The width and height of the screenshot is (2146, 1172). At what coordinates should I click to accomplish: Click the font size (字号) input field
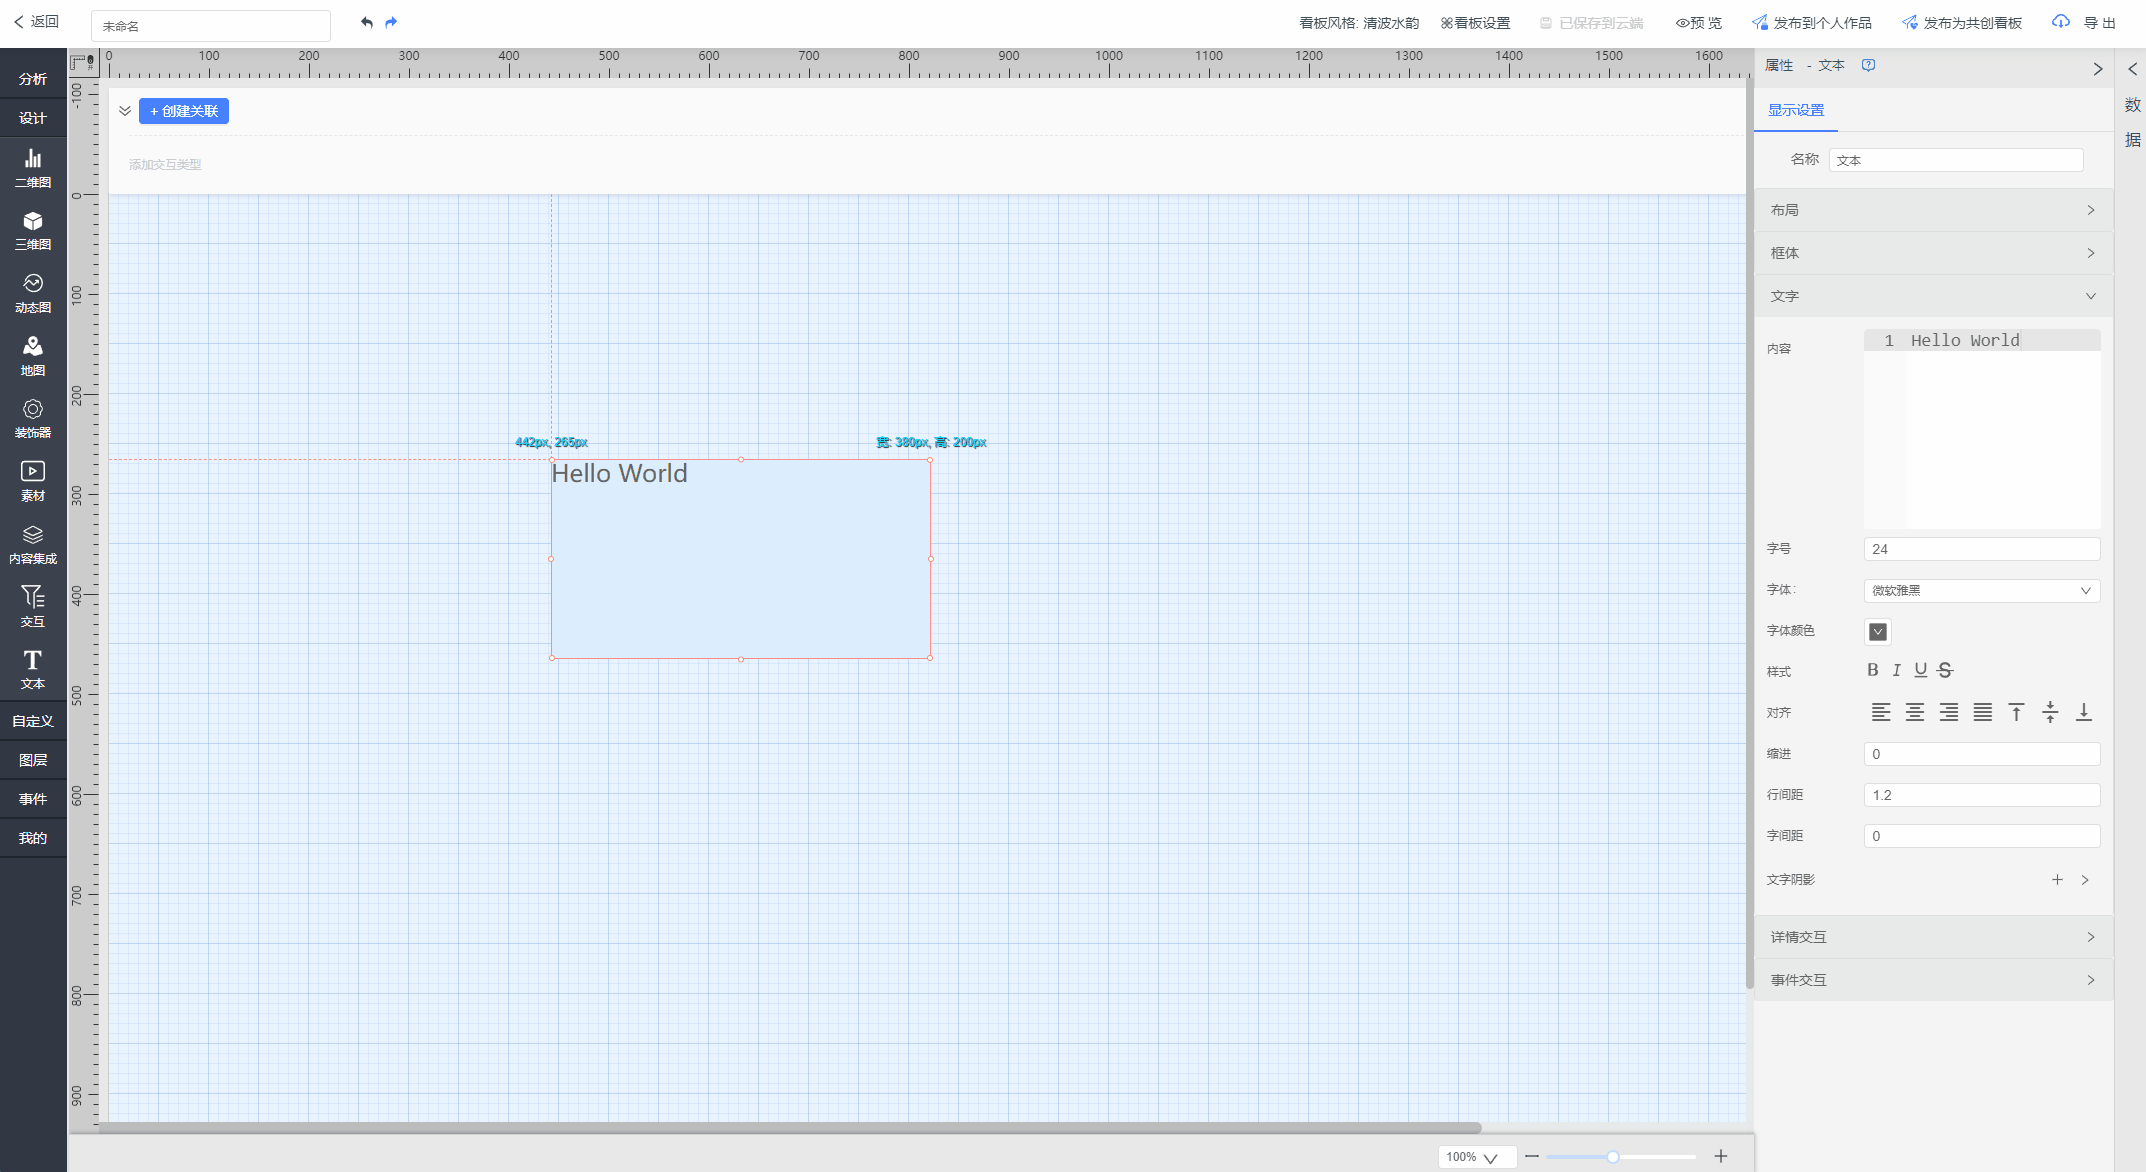[1981, 549]
